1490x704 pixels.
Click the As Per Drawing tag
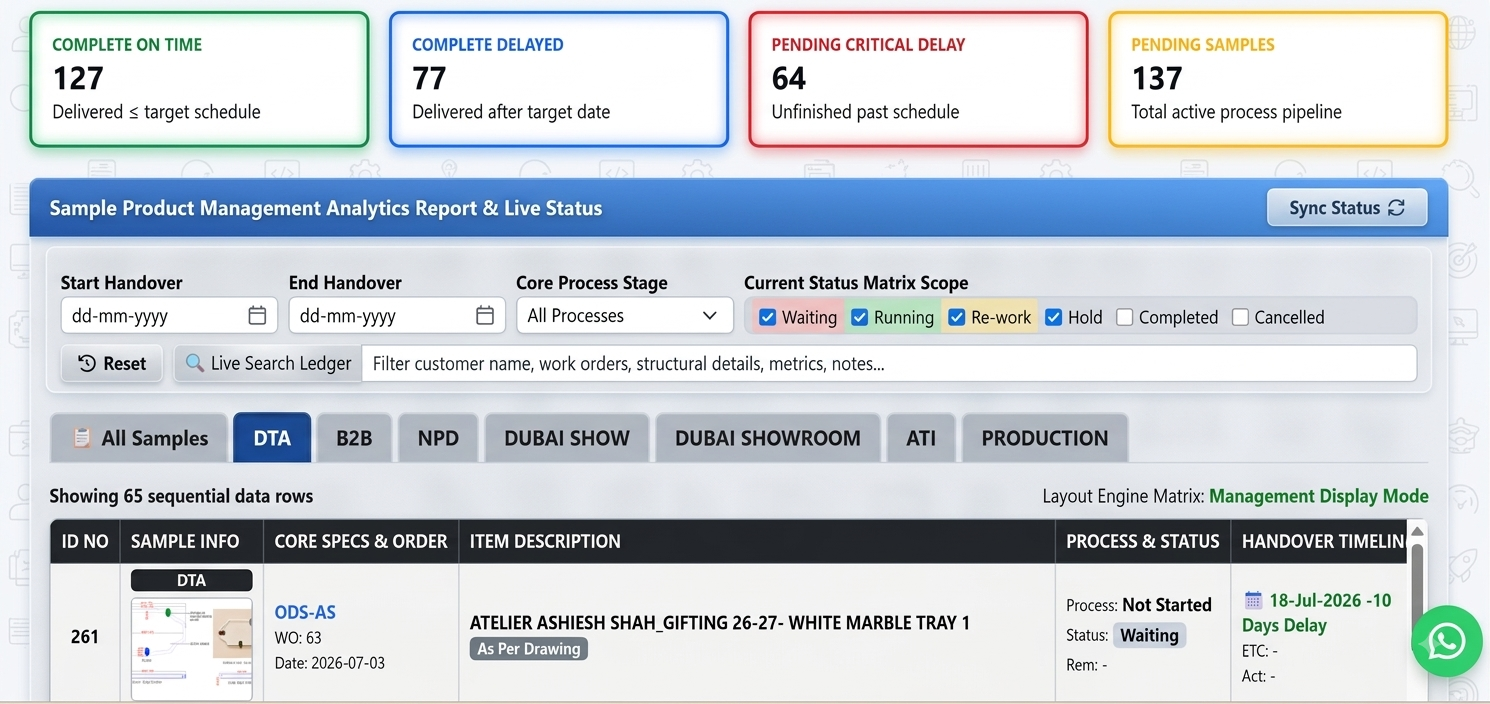529,649
